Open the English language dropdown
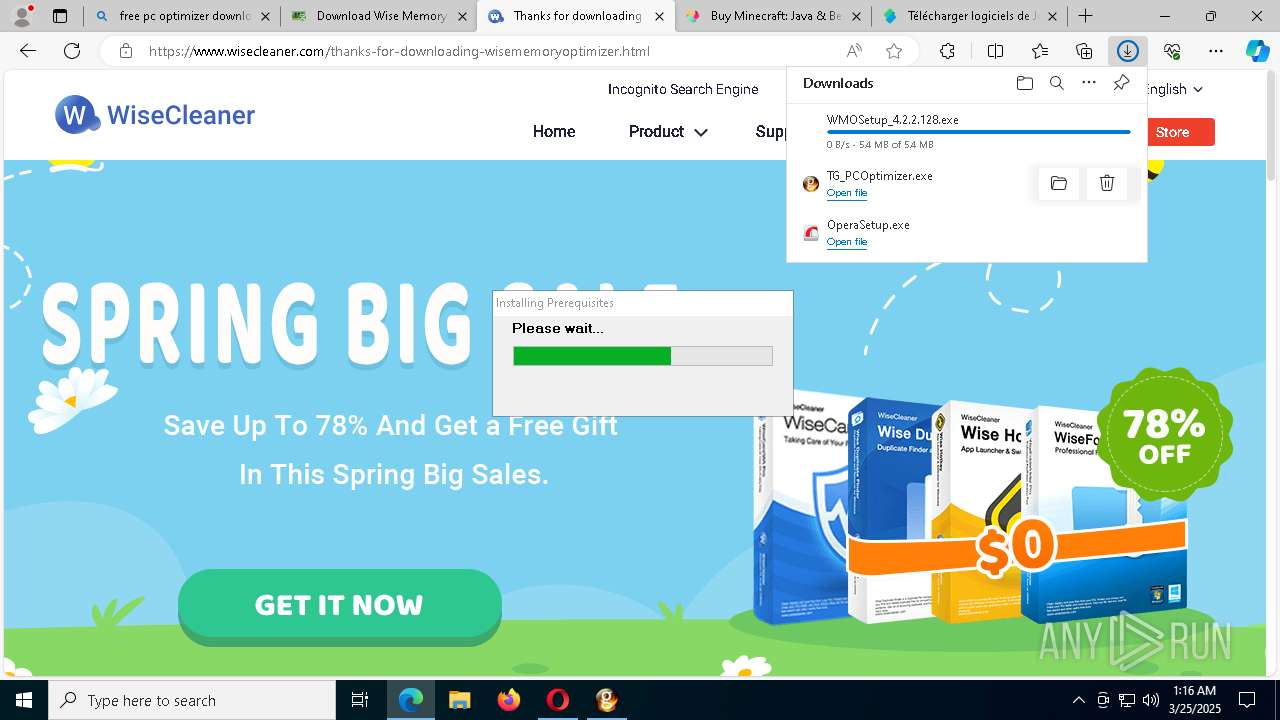Screen dimensions: 1280x720 click(1172, 89)
